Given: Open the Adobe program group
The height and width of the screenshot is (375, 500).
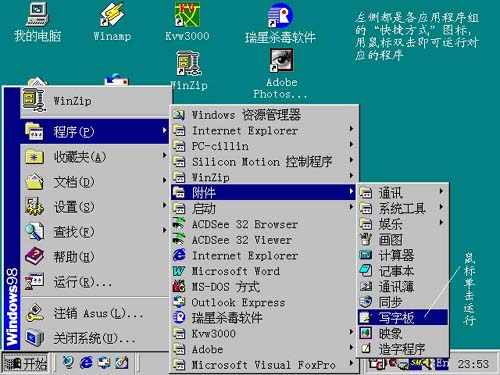Looking at the screenshot, I should tap(264, 349).
